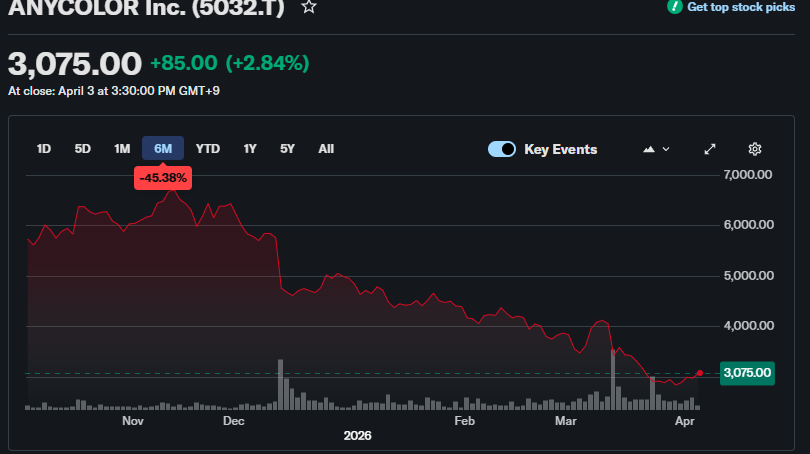Click the tall mid-March volume bar
The image size is (810, 454).
(613, 380)
